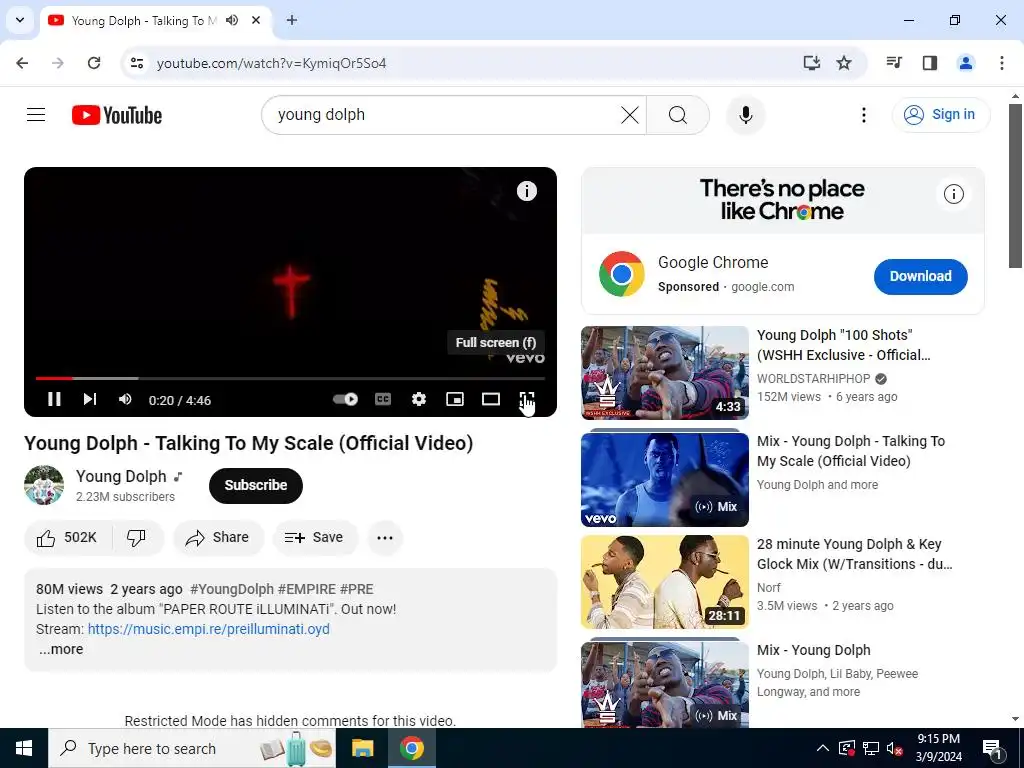Open the video info card icon

(x=526, y=191)
